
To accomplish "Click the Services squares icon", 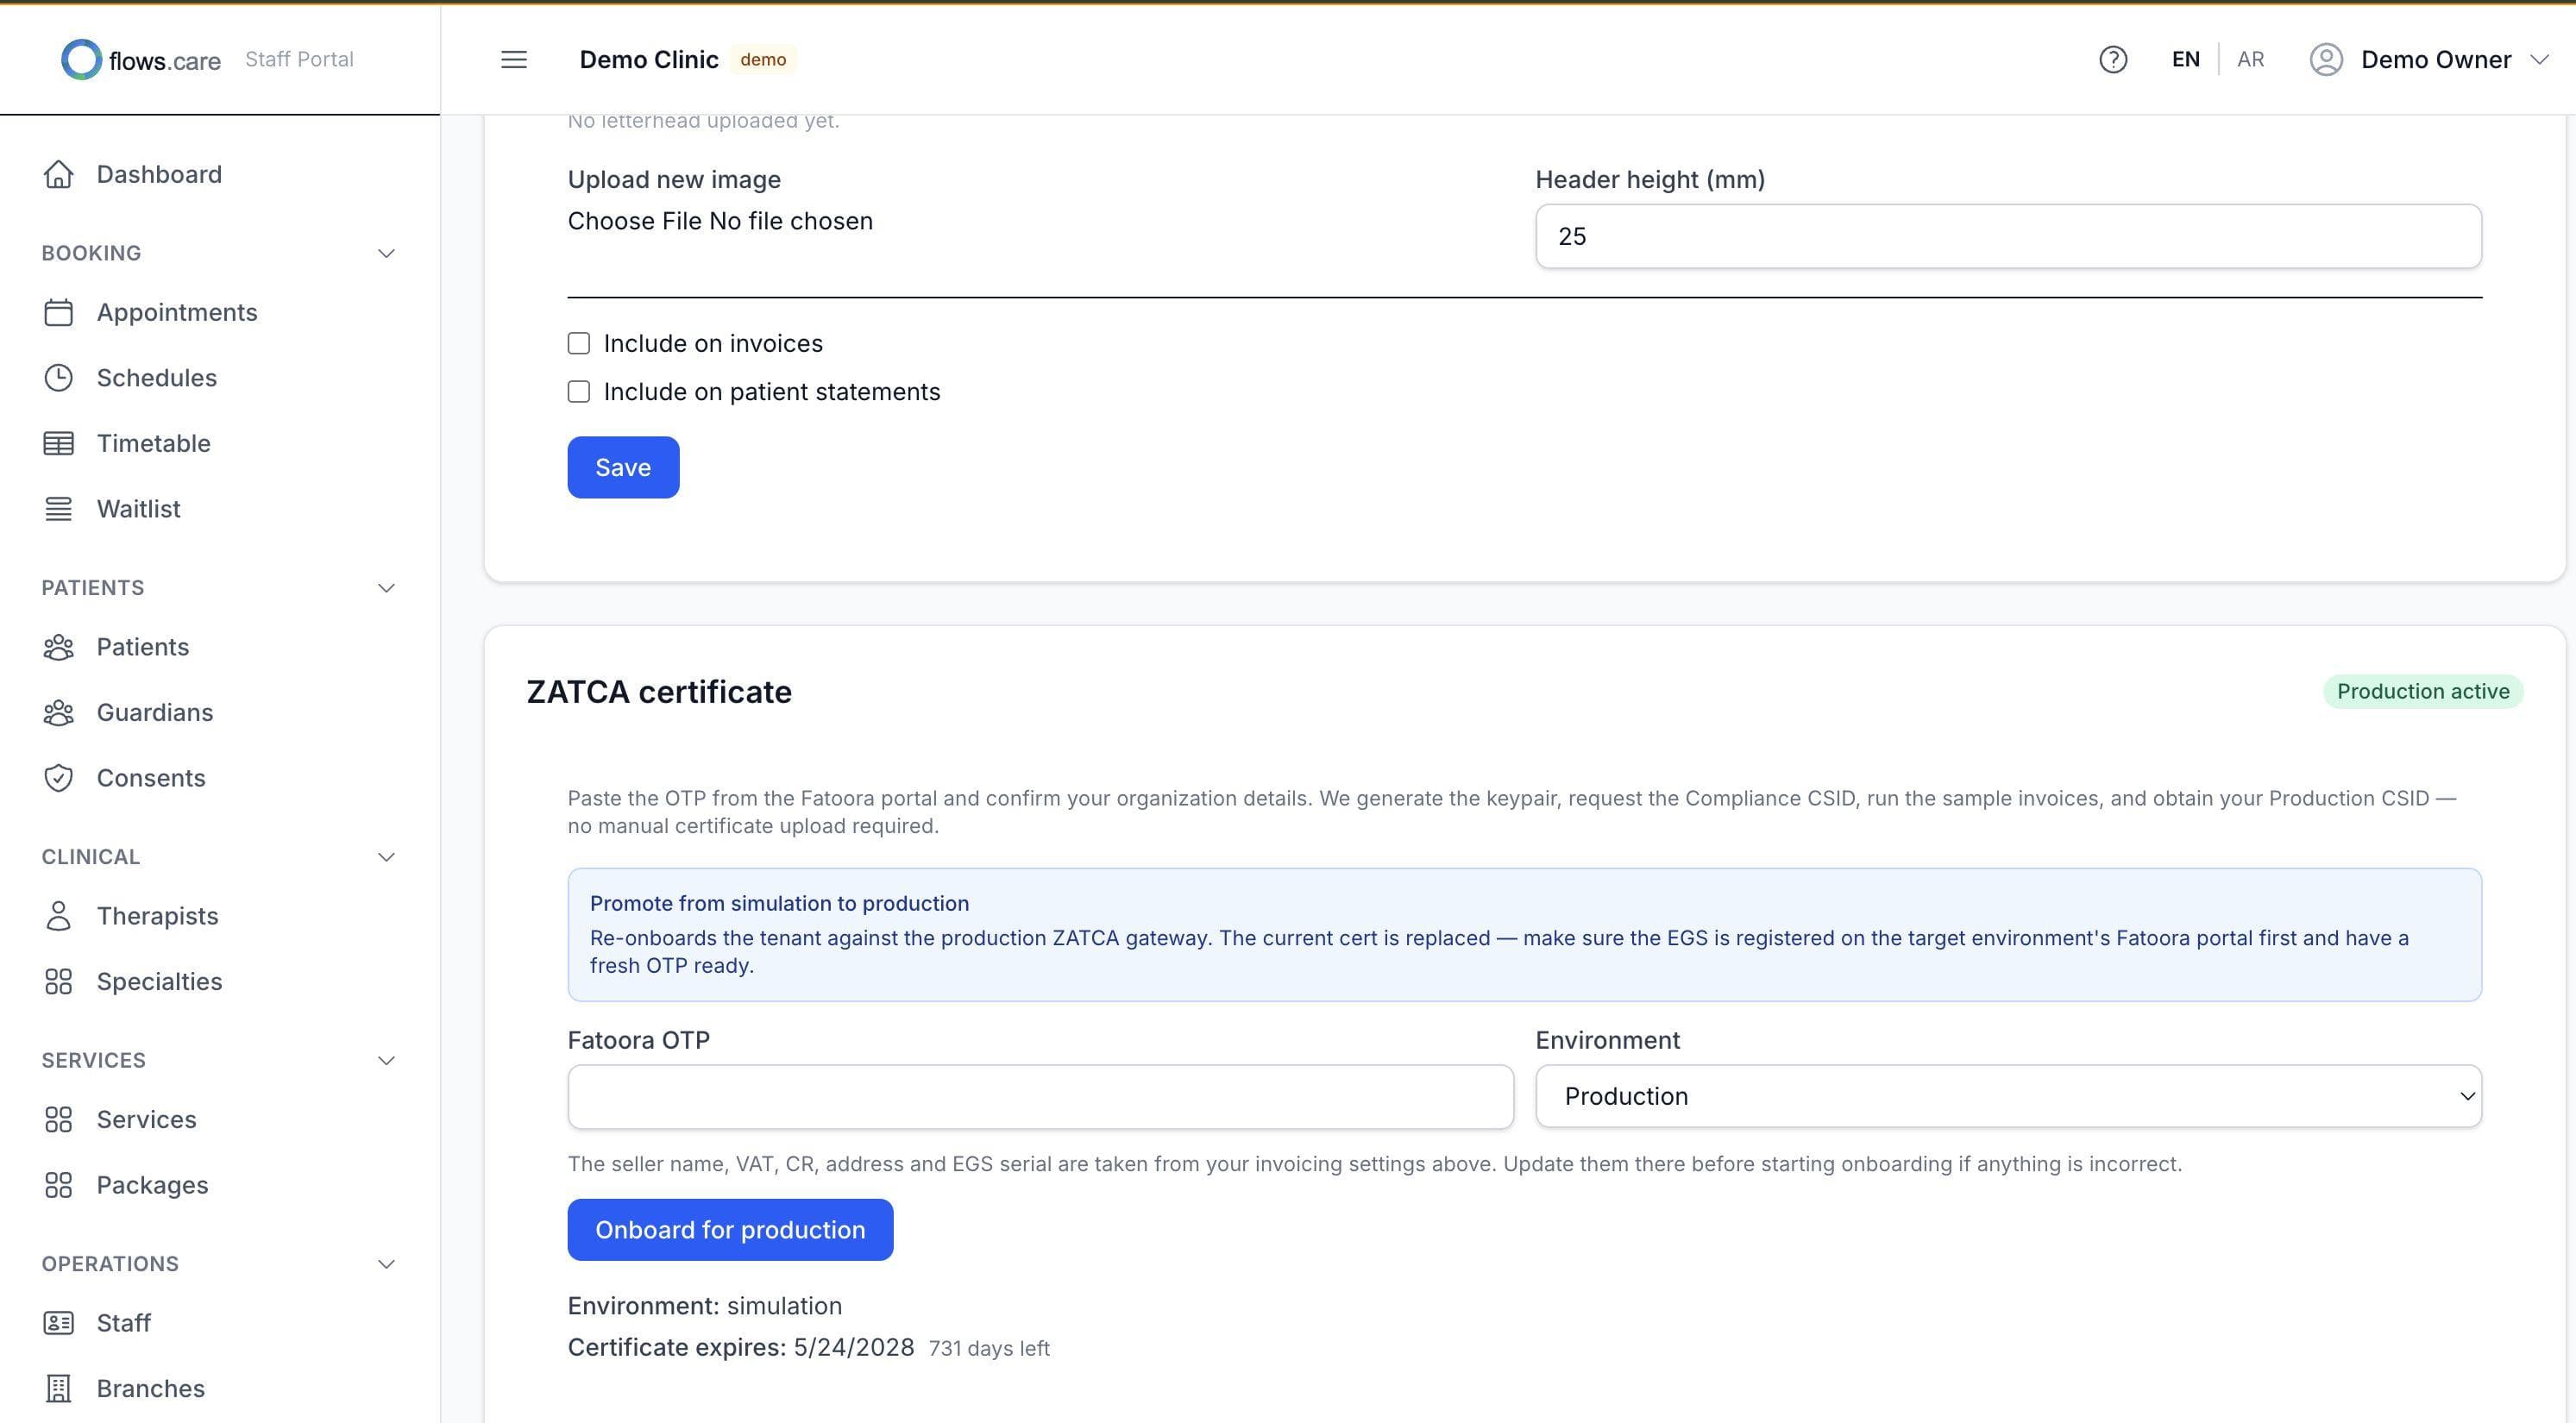I will (x=58, y=1120).
